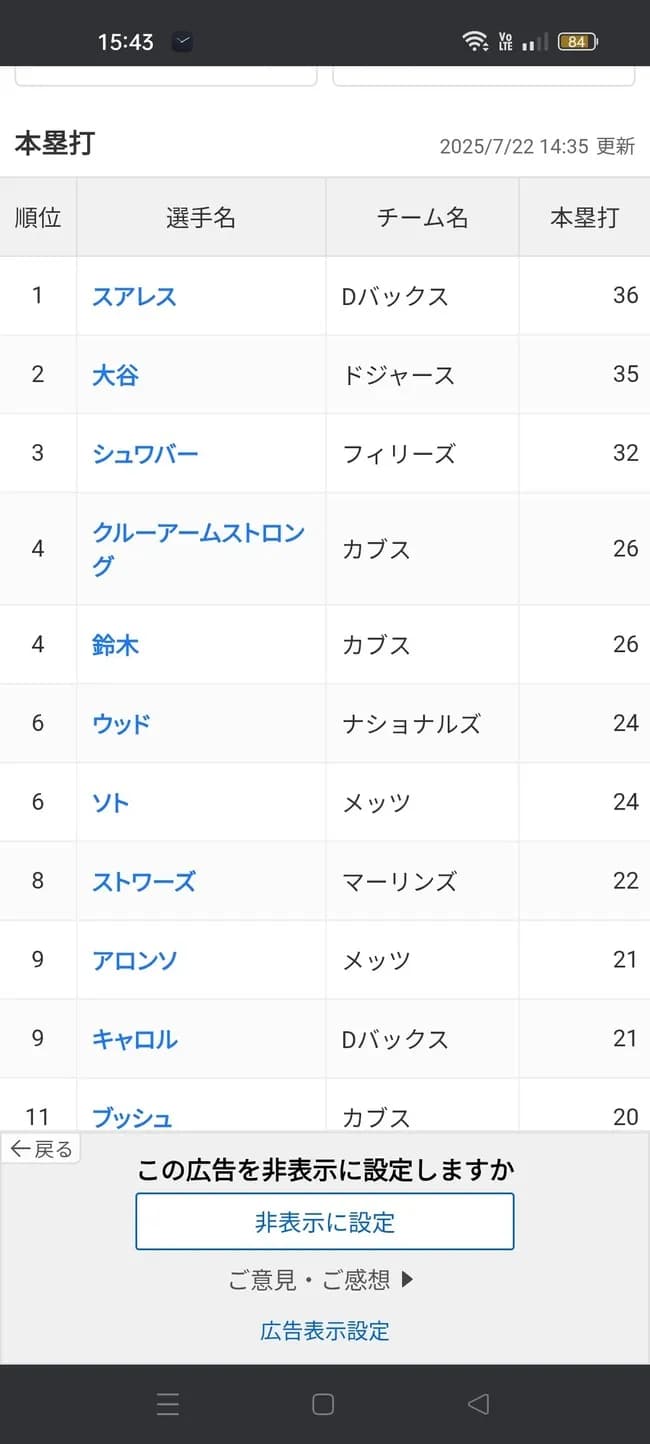Screen dimensions: 650x1444
Task: Select Schwarber from the ranking list
Action: (144, 453)
